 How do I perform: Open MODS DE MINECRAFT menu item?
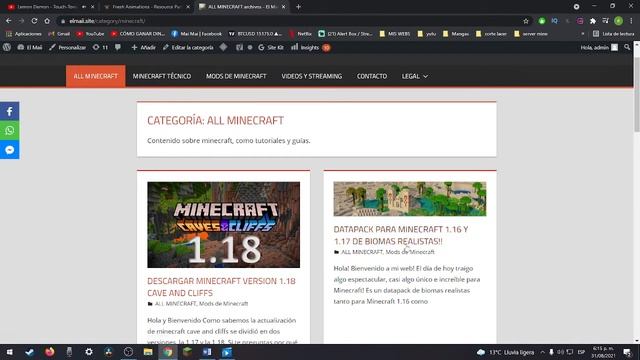236,76
